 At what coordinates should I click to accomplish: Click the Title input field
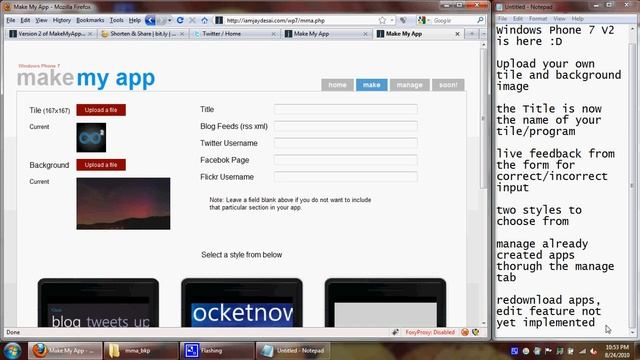coord(346,109)
